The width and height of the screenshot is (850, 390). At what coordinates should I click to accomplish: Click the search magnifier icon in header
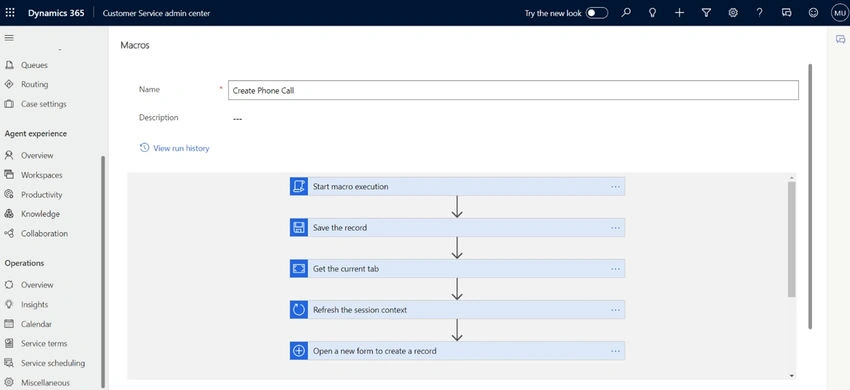(x=626, y=12)
